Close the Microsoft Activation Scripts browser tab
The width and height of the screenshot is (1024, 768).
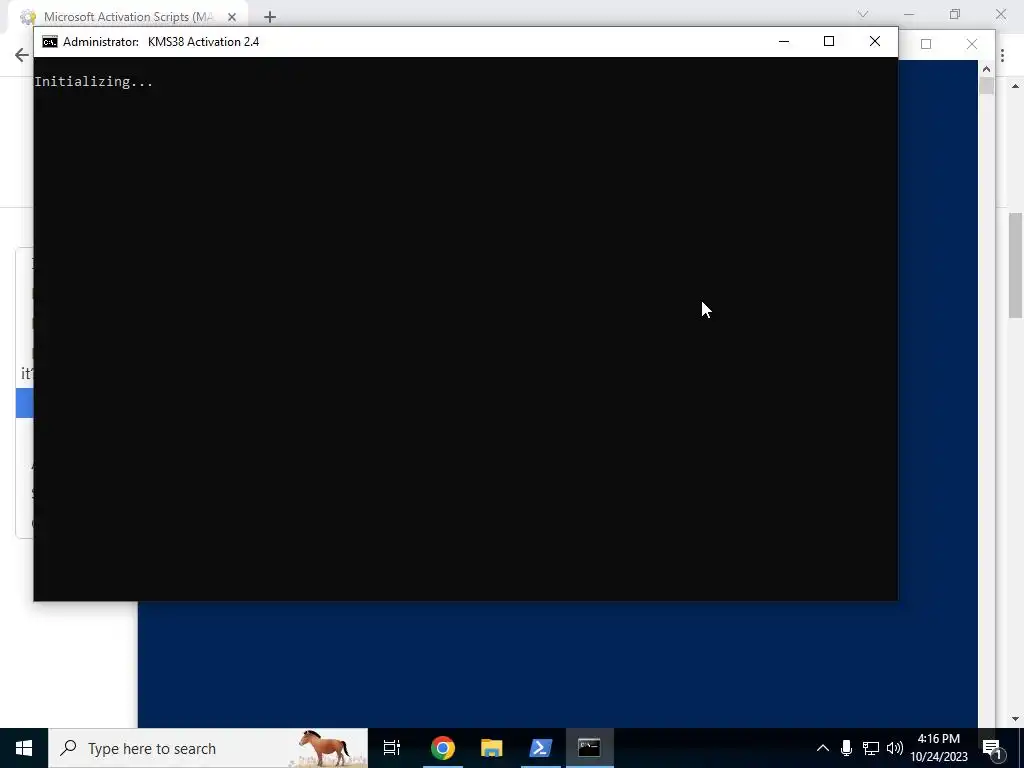point(232,17)
